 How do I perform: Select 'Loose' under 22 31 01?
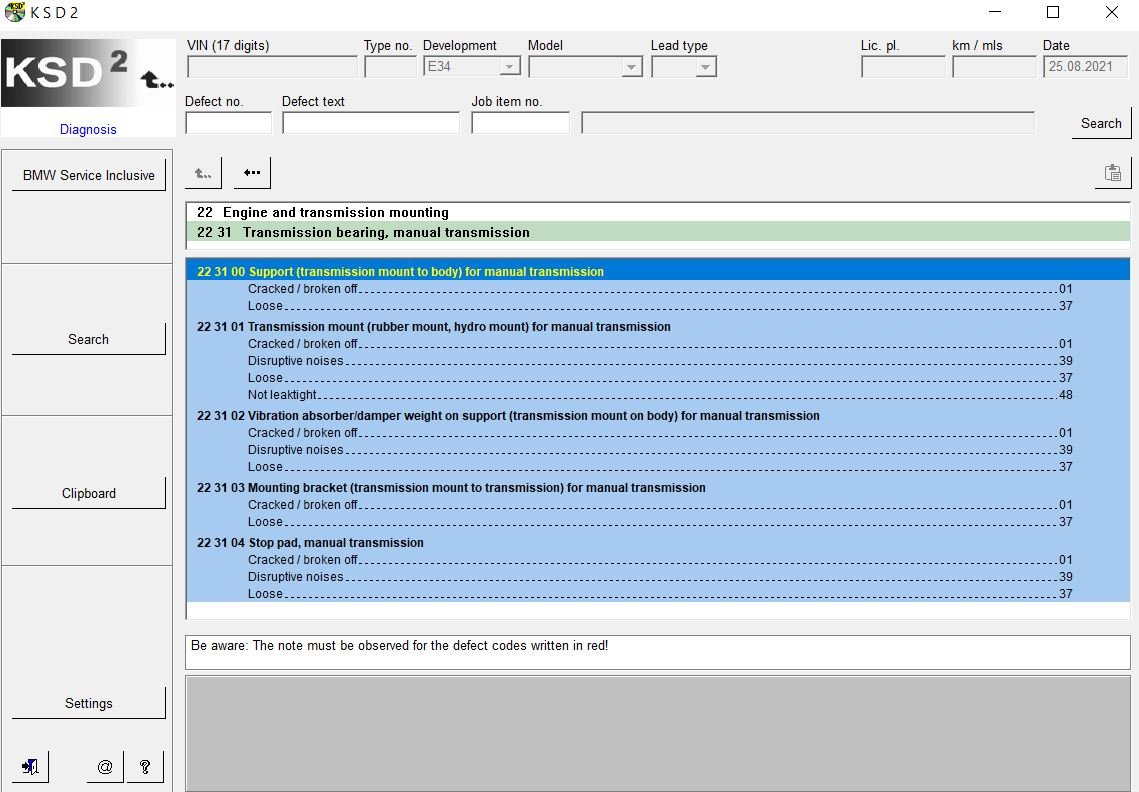658,378
